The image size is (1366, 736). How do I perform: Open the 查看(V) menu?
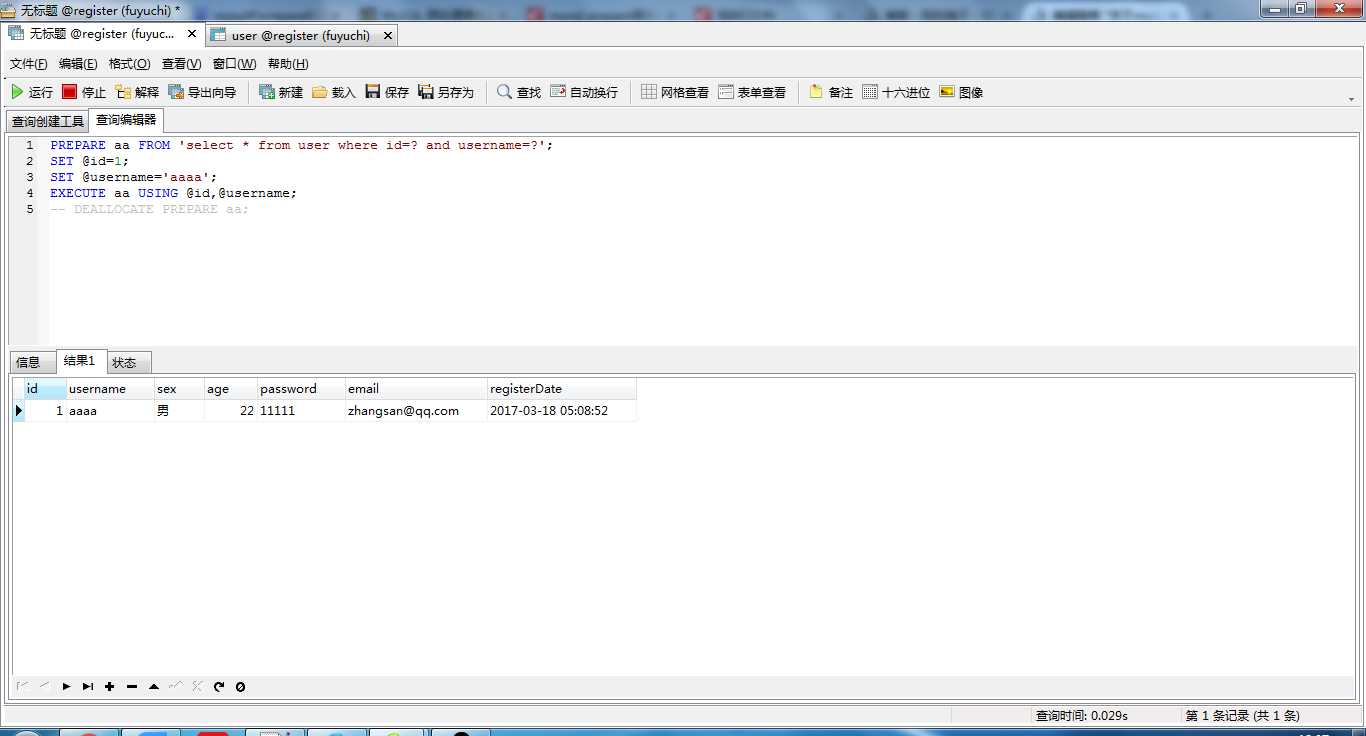(182, 64)
